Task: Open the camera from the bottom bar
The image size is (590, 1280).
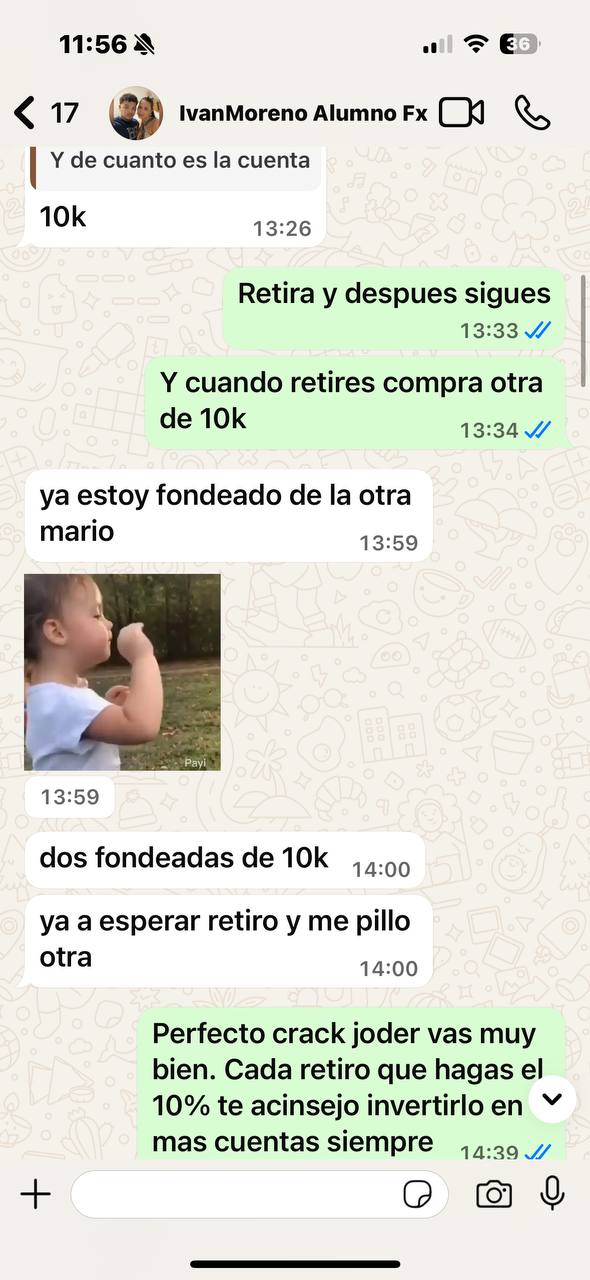Action: 494,1194
